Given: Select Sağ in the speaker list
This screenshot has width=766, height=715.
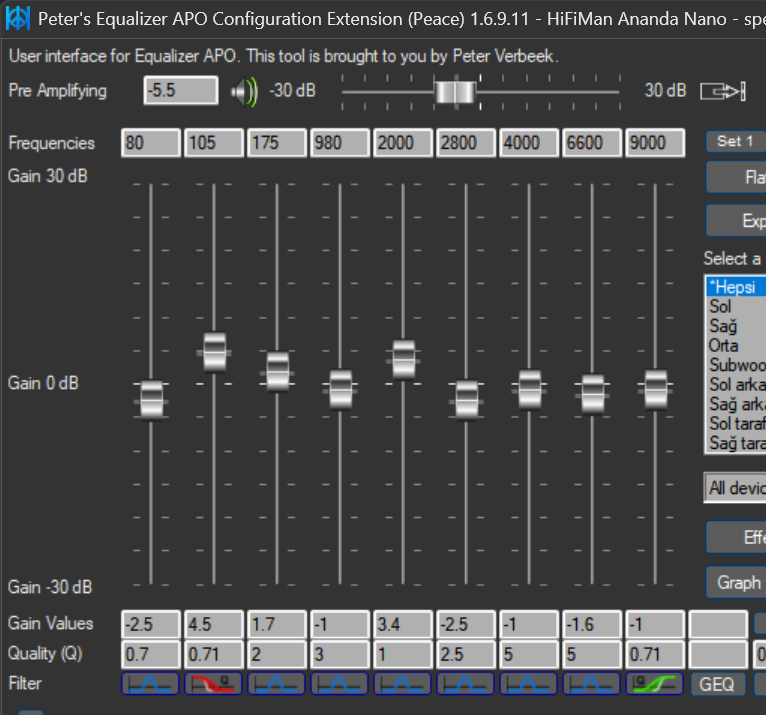Looking at the screenshot, I should tap(736, 326).
